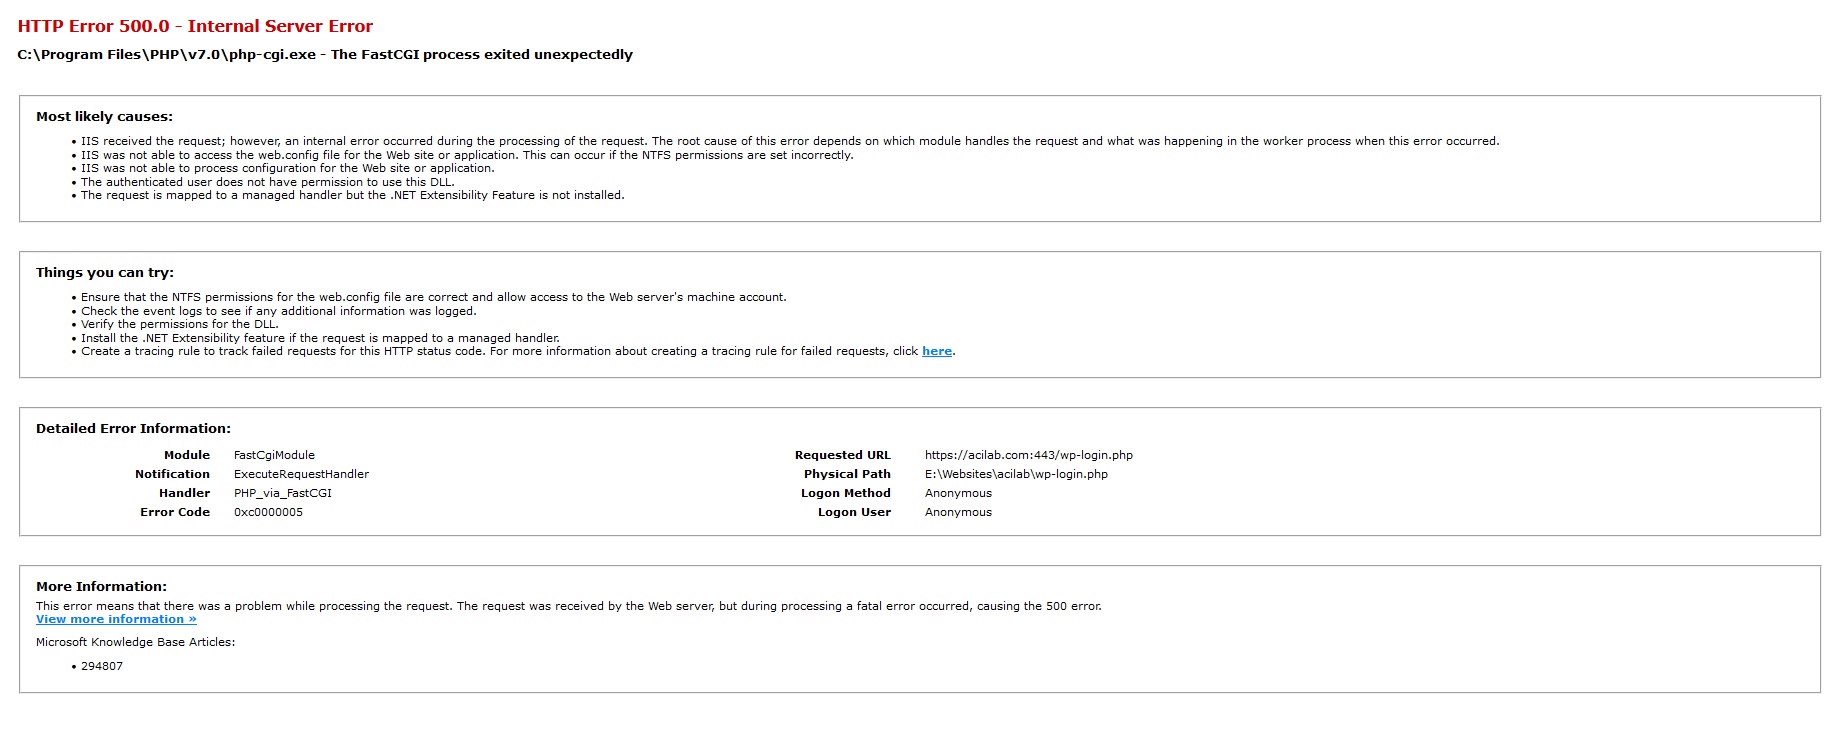Viewport: 1837px width, 733px height.
Task: Click the ExecuteRequestHandler notification value
Action: click(301, 474)
